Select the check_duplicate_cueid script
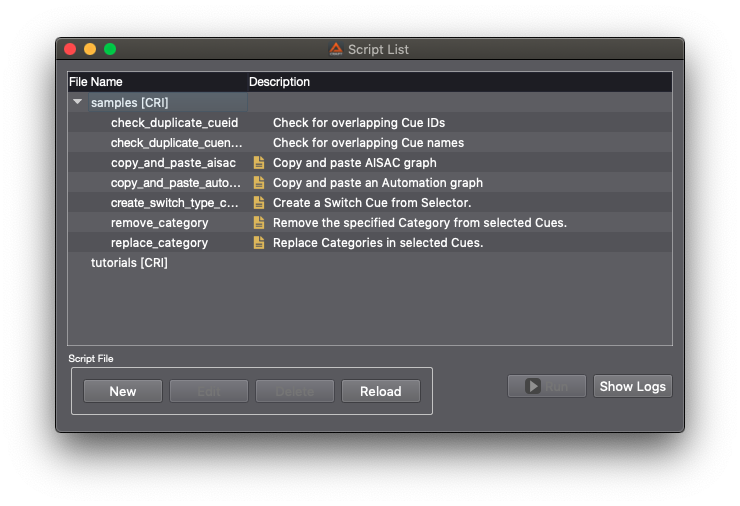Image resolution: width=740 pixels, height=506 pixels. (174, 123)
